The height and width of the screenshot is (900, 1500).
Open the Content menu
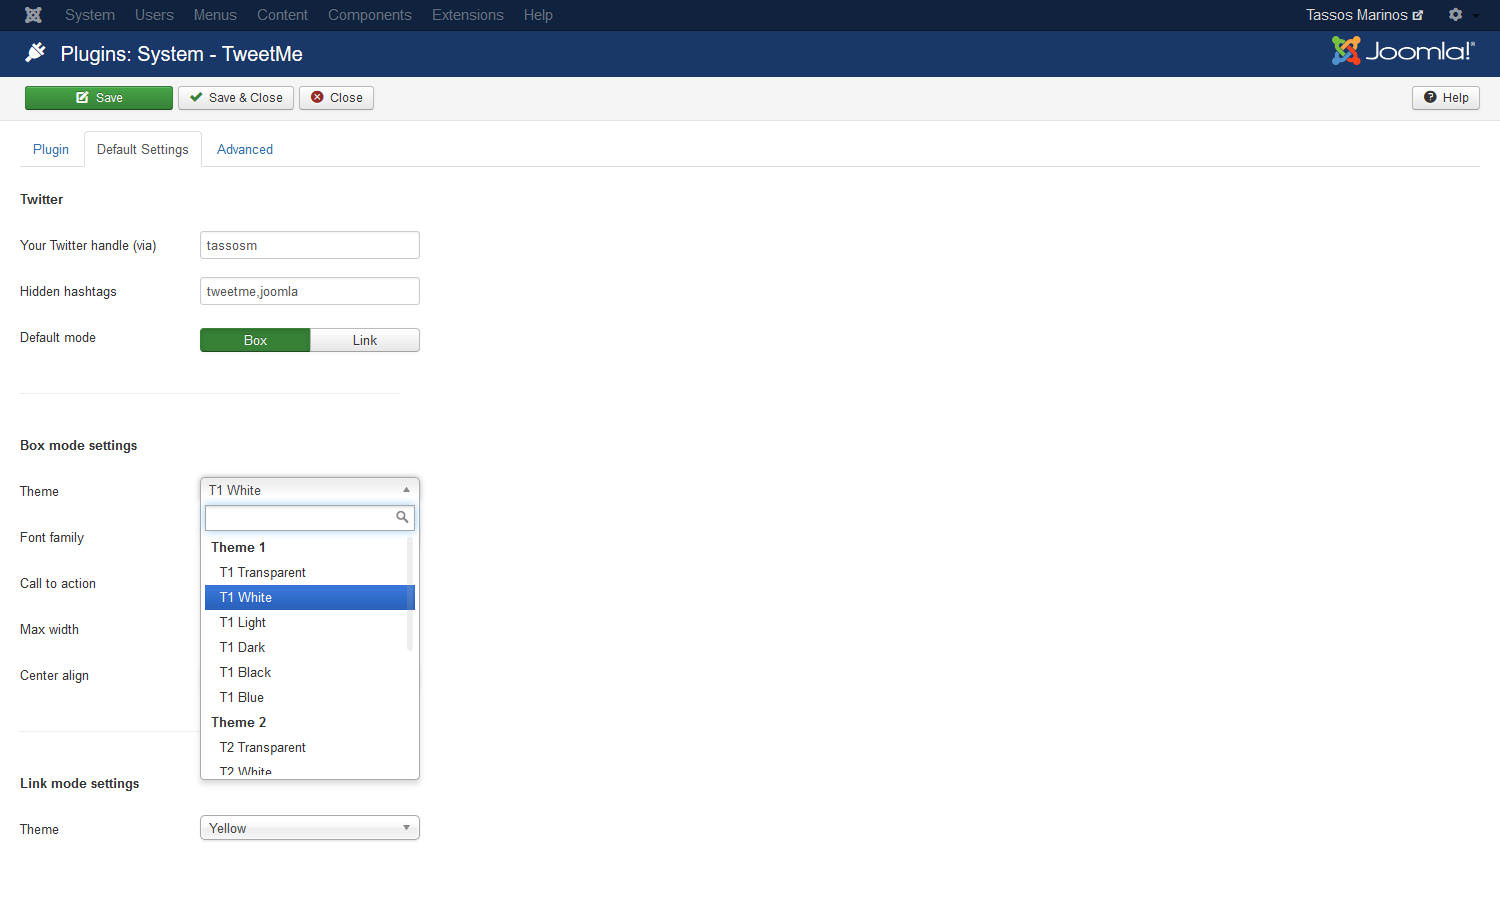click(x=282, y=15)
